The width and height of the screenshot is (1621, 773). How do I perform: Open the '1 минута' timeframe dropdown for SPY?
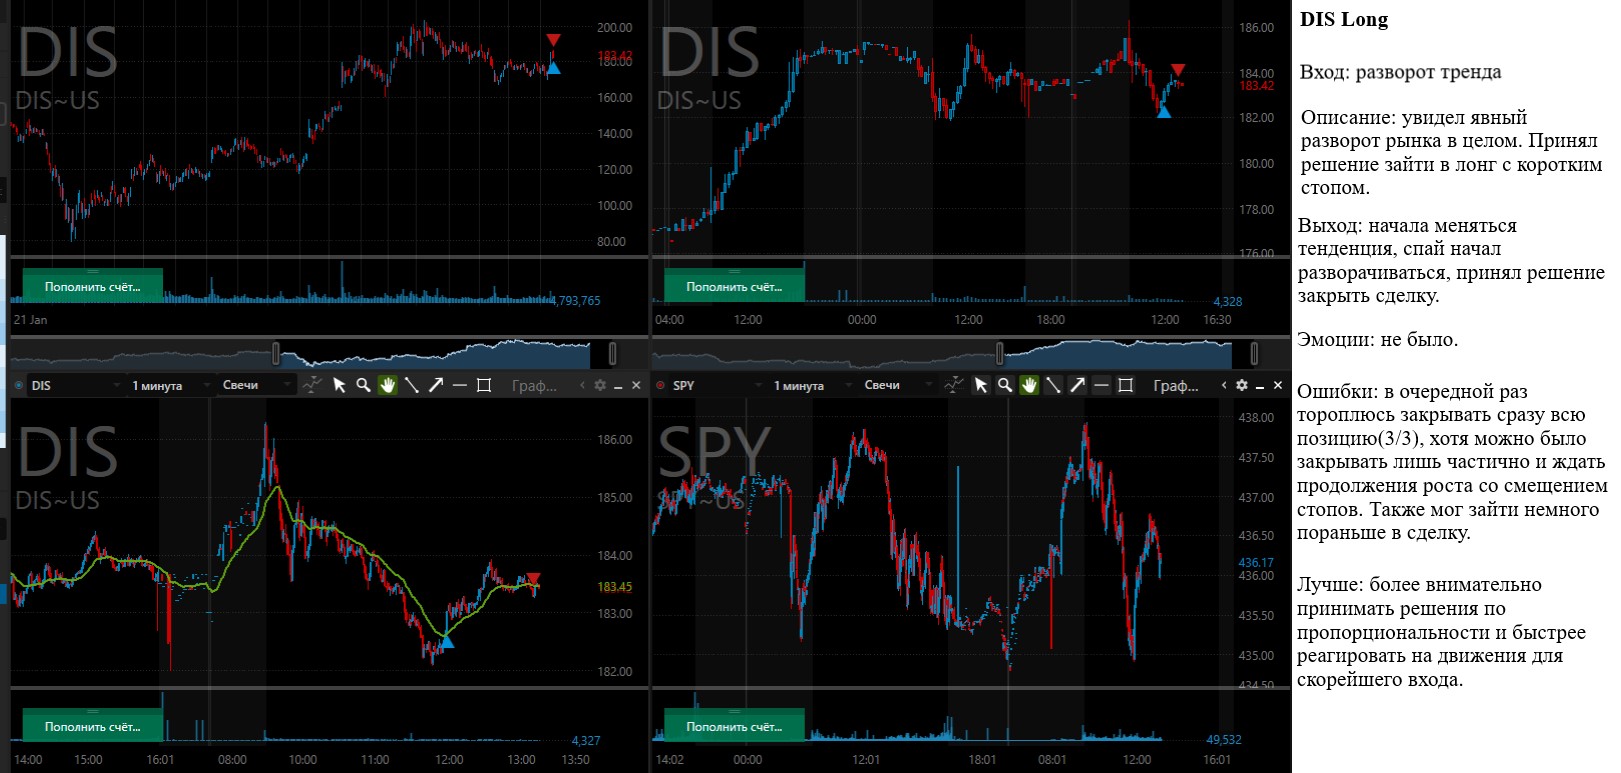[x=813, y=385]
